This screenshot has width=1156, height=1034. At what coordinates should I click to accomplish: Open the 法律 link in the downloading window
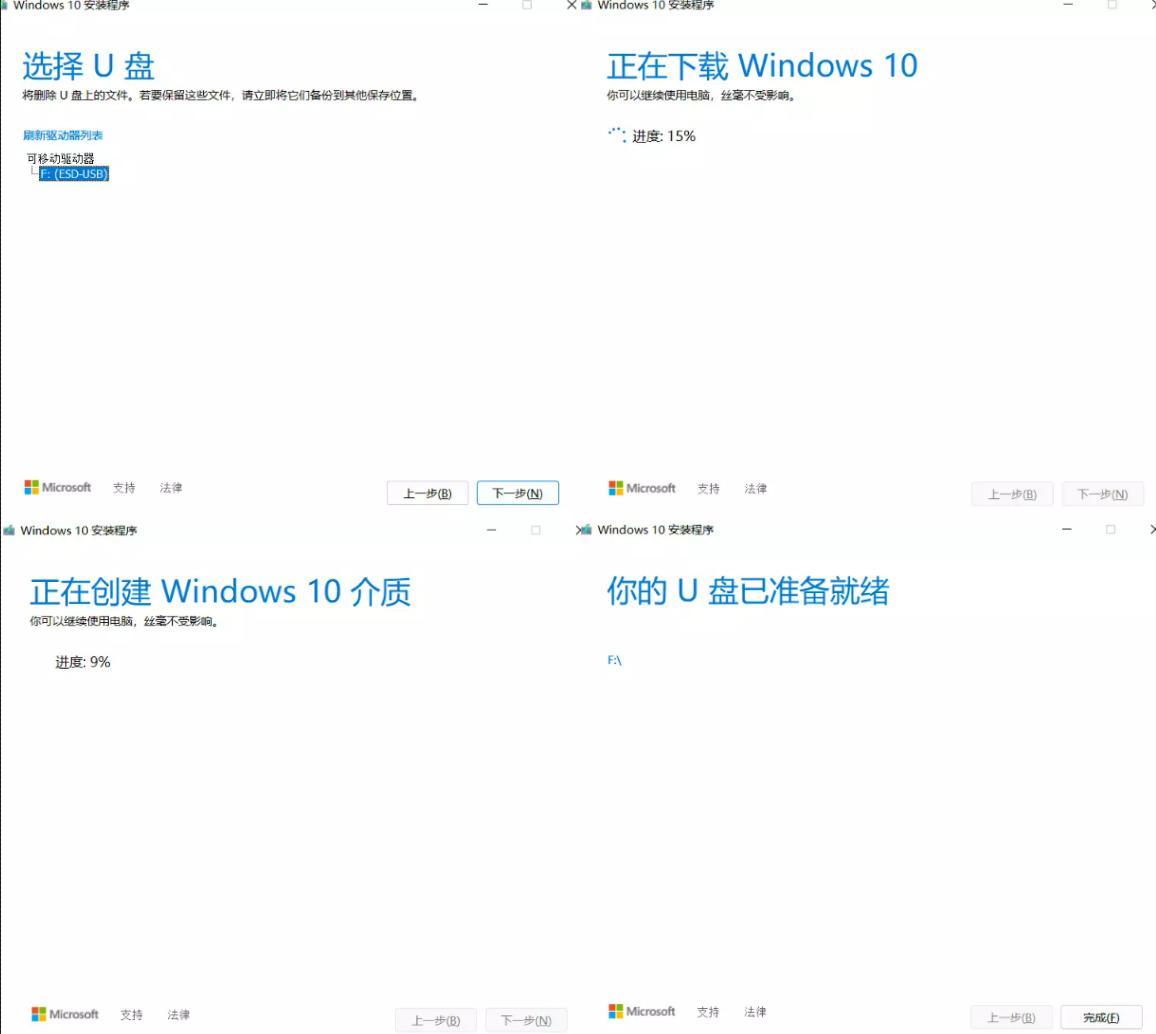coord(756,488)
